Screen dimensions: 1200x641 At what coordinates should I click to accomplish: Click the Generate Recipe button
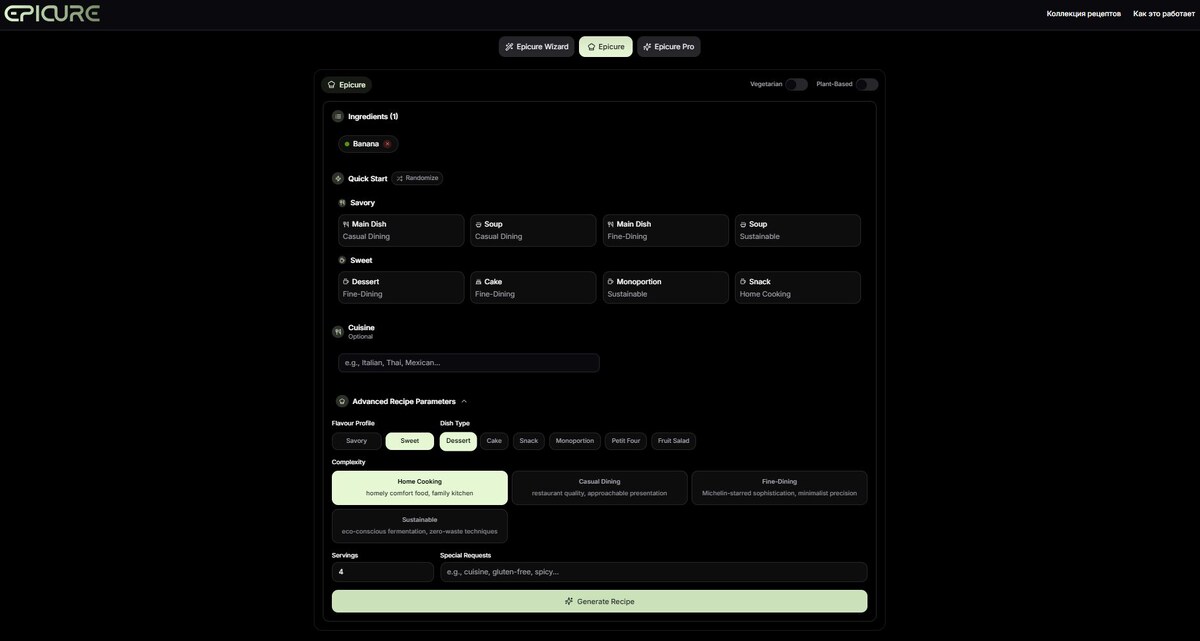(x=600, y=601)
